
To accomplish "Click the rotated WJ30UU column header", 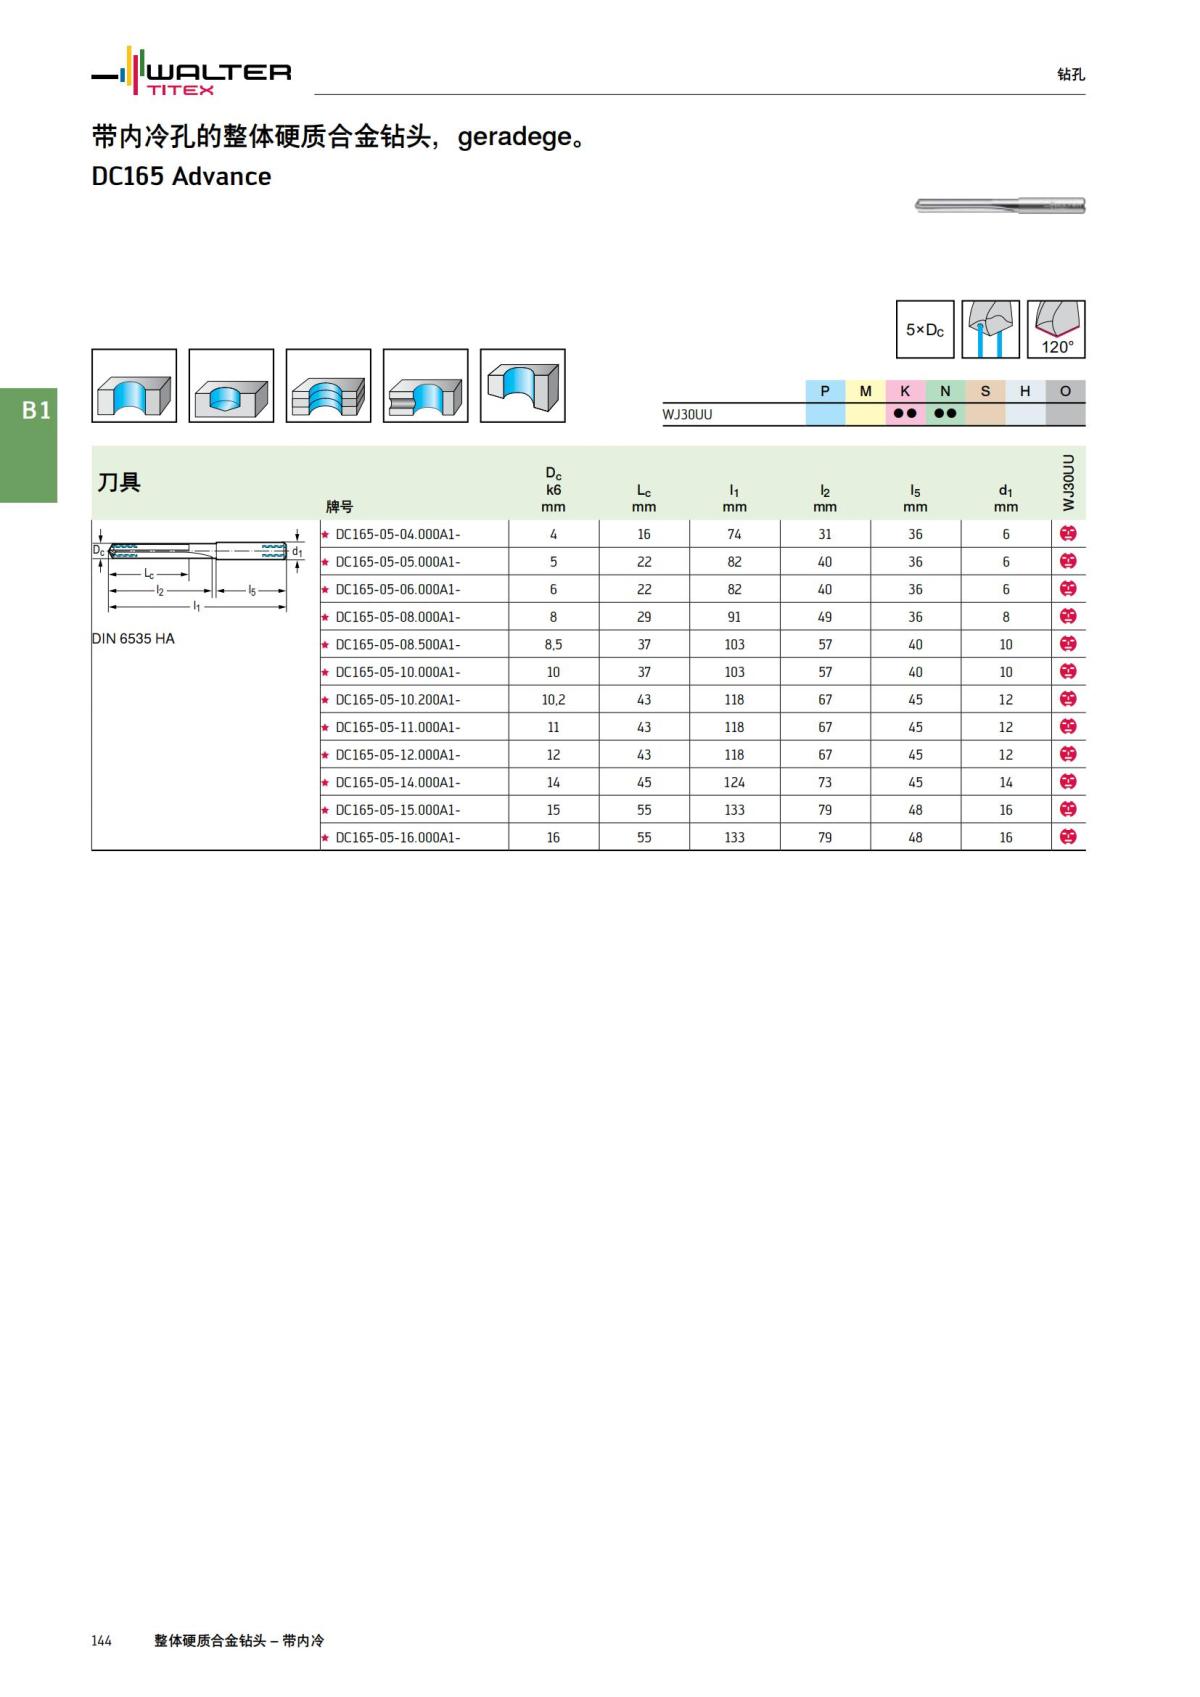I will (x=1068, y=482).
